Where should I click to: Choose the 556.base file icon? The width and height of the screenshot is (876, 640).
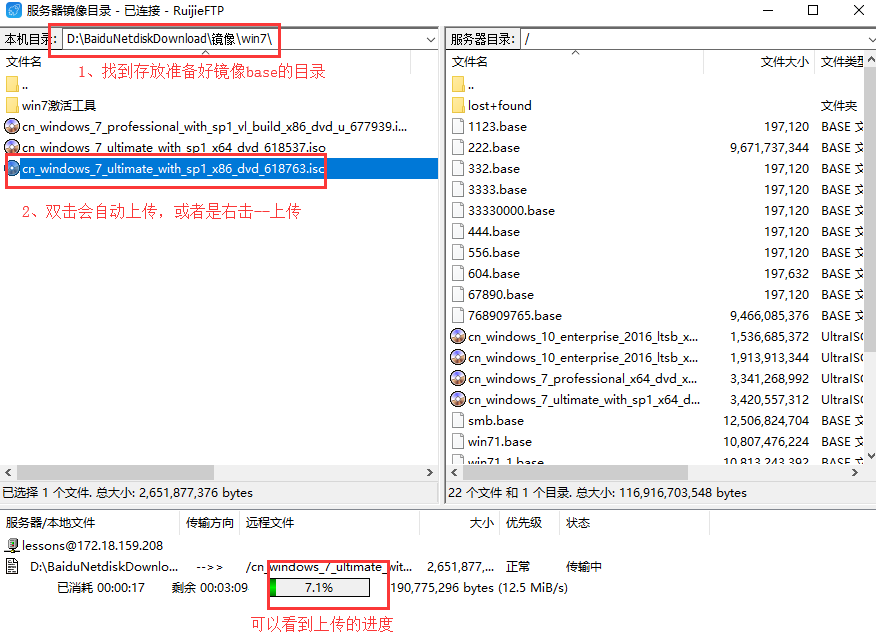coord(458,252)
